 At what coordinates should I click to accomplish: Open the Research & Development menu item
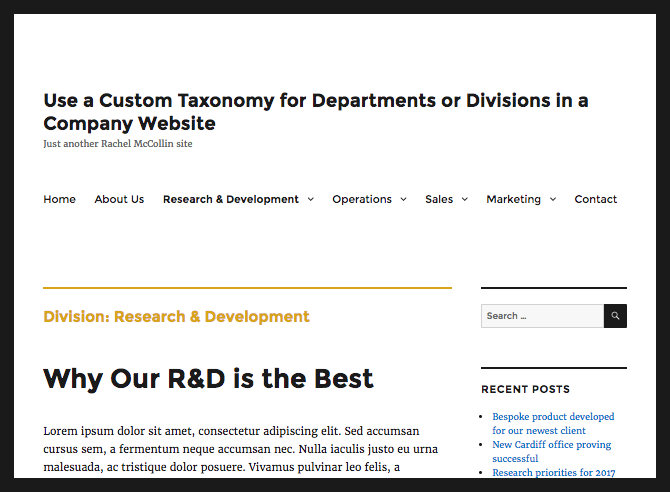pos(231,199)
